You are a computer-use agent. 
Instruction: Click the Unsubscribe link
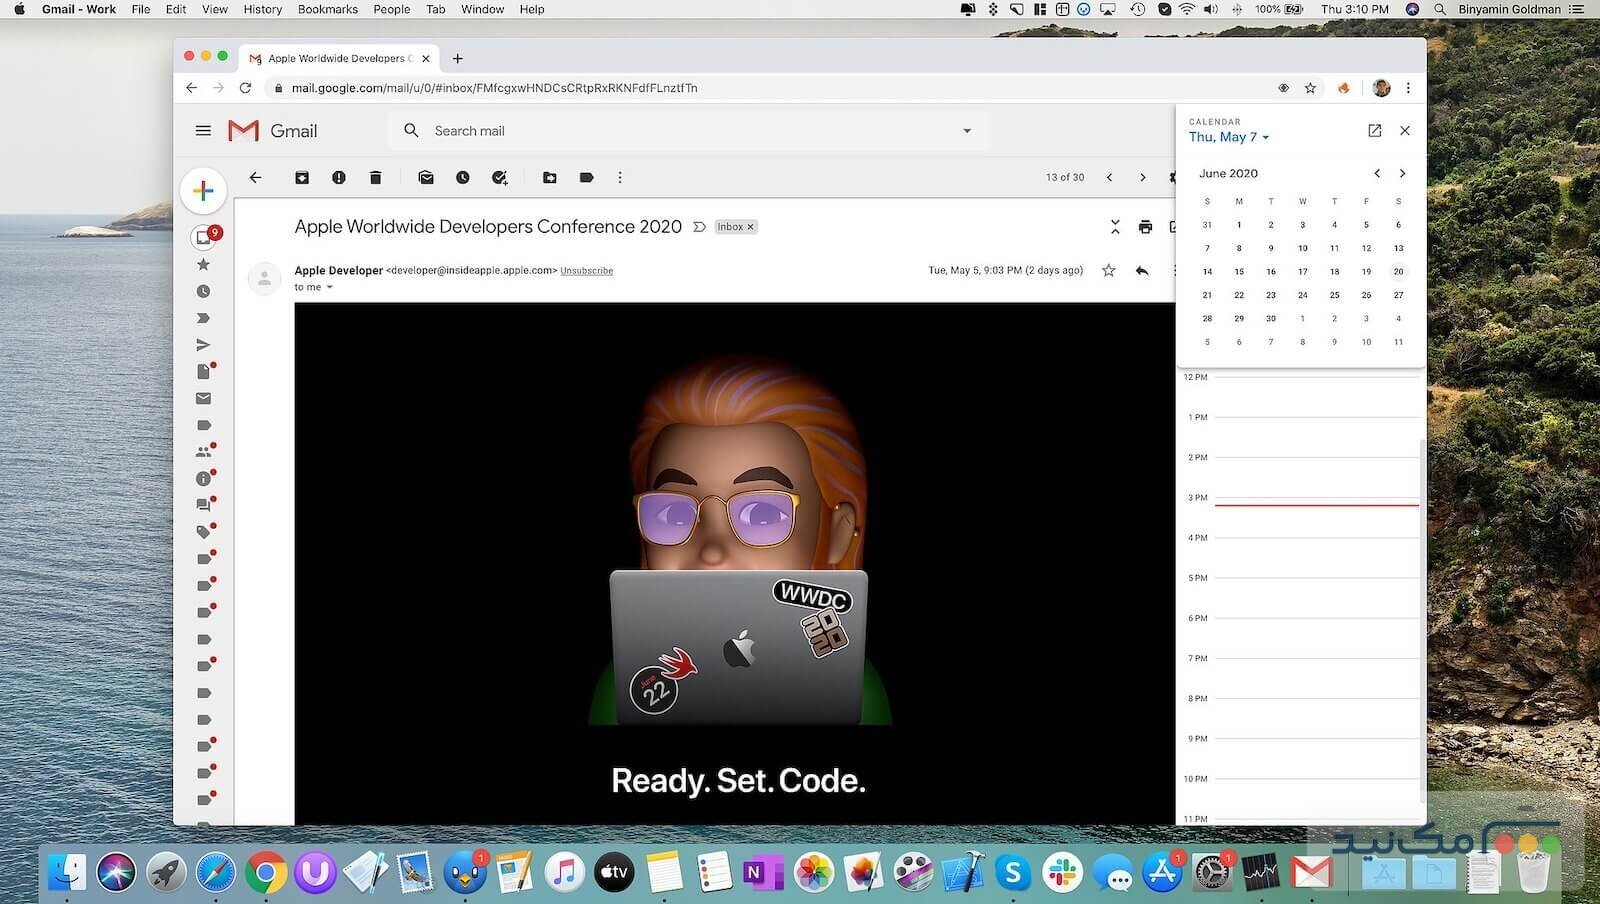[586, 270]
